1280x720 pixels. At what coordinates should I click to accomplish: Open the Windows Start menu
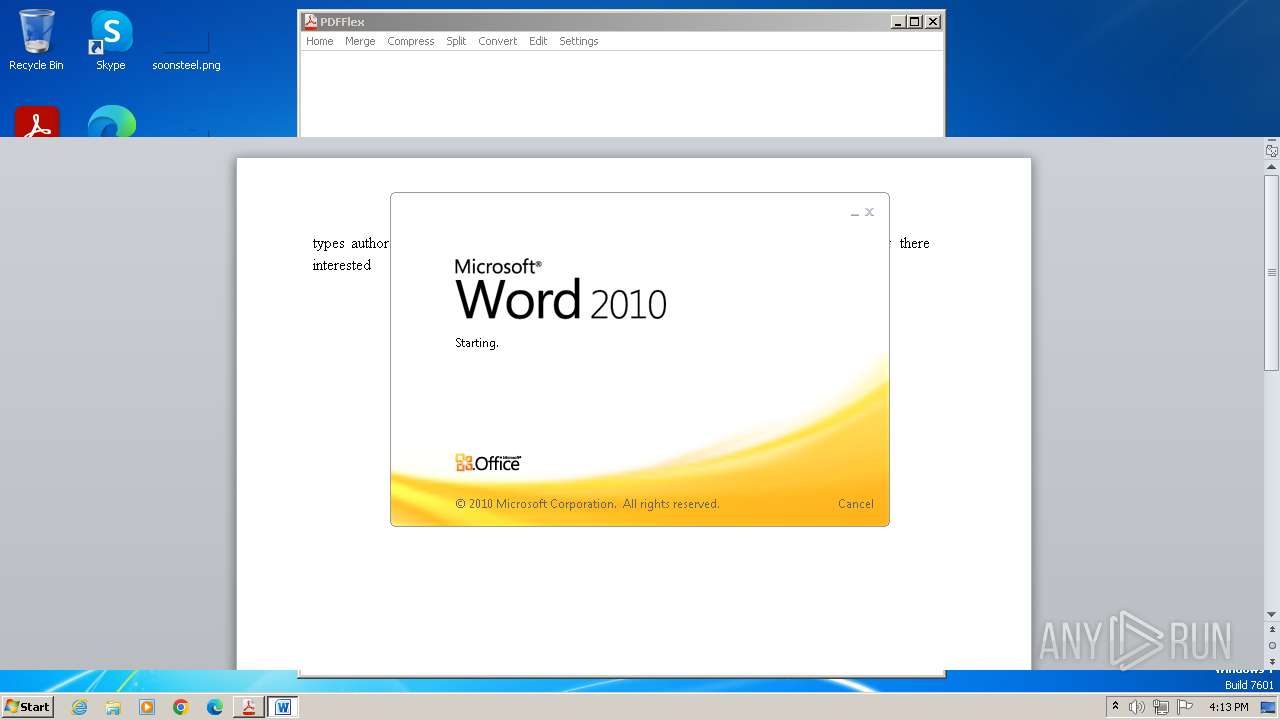pyautogui.click(x=28, y=707)
